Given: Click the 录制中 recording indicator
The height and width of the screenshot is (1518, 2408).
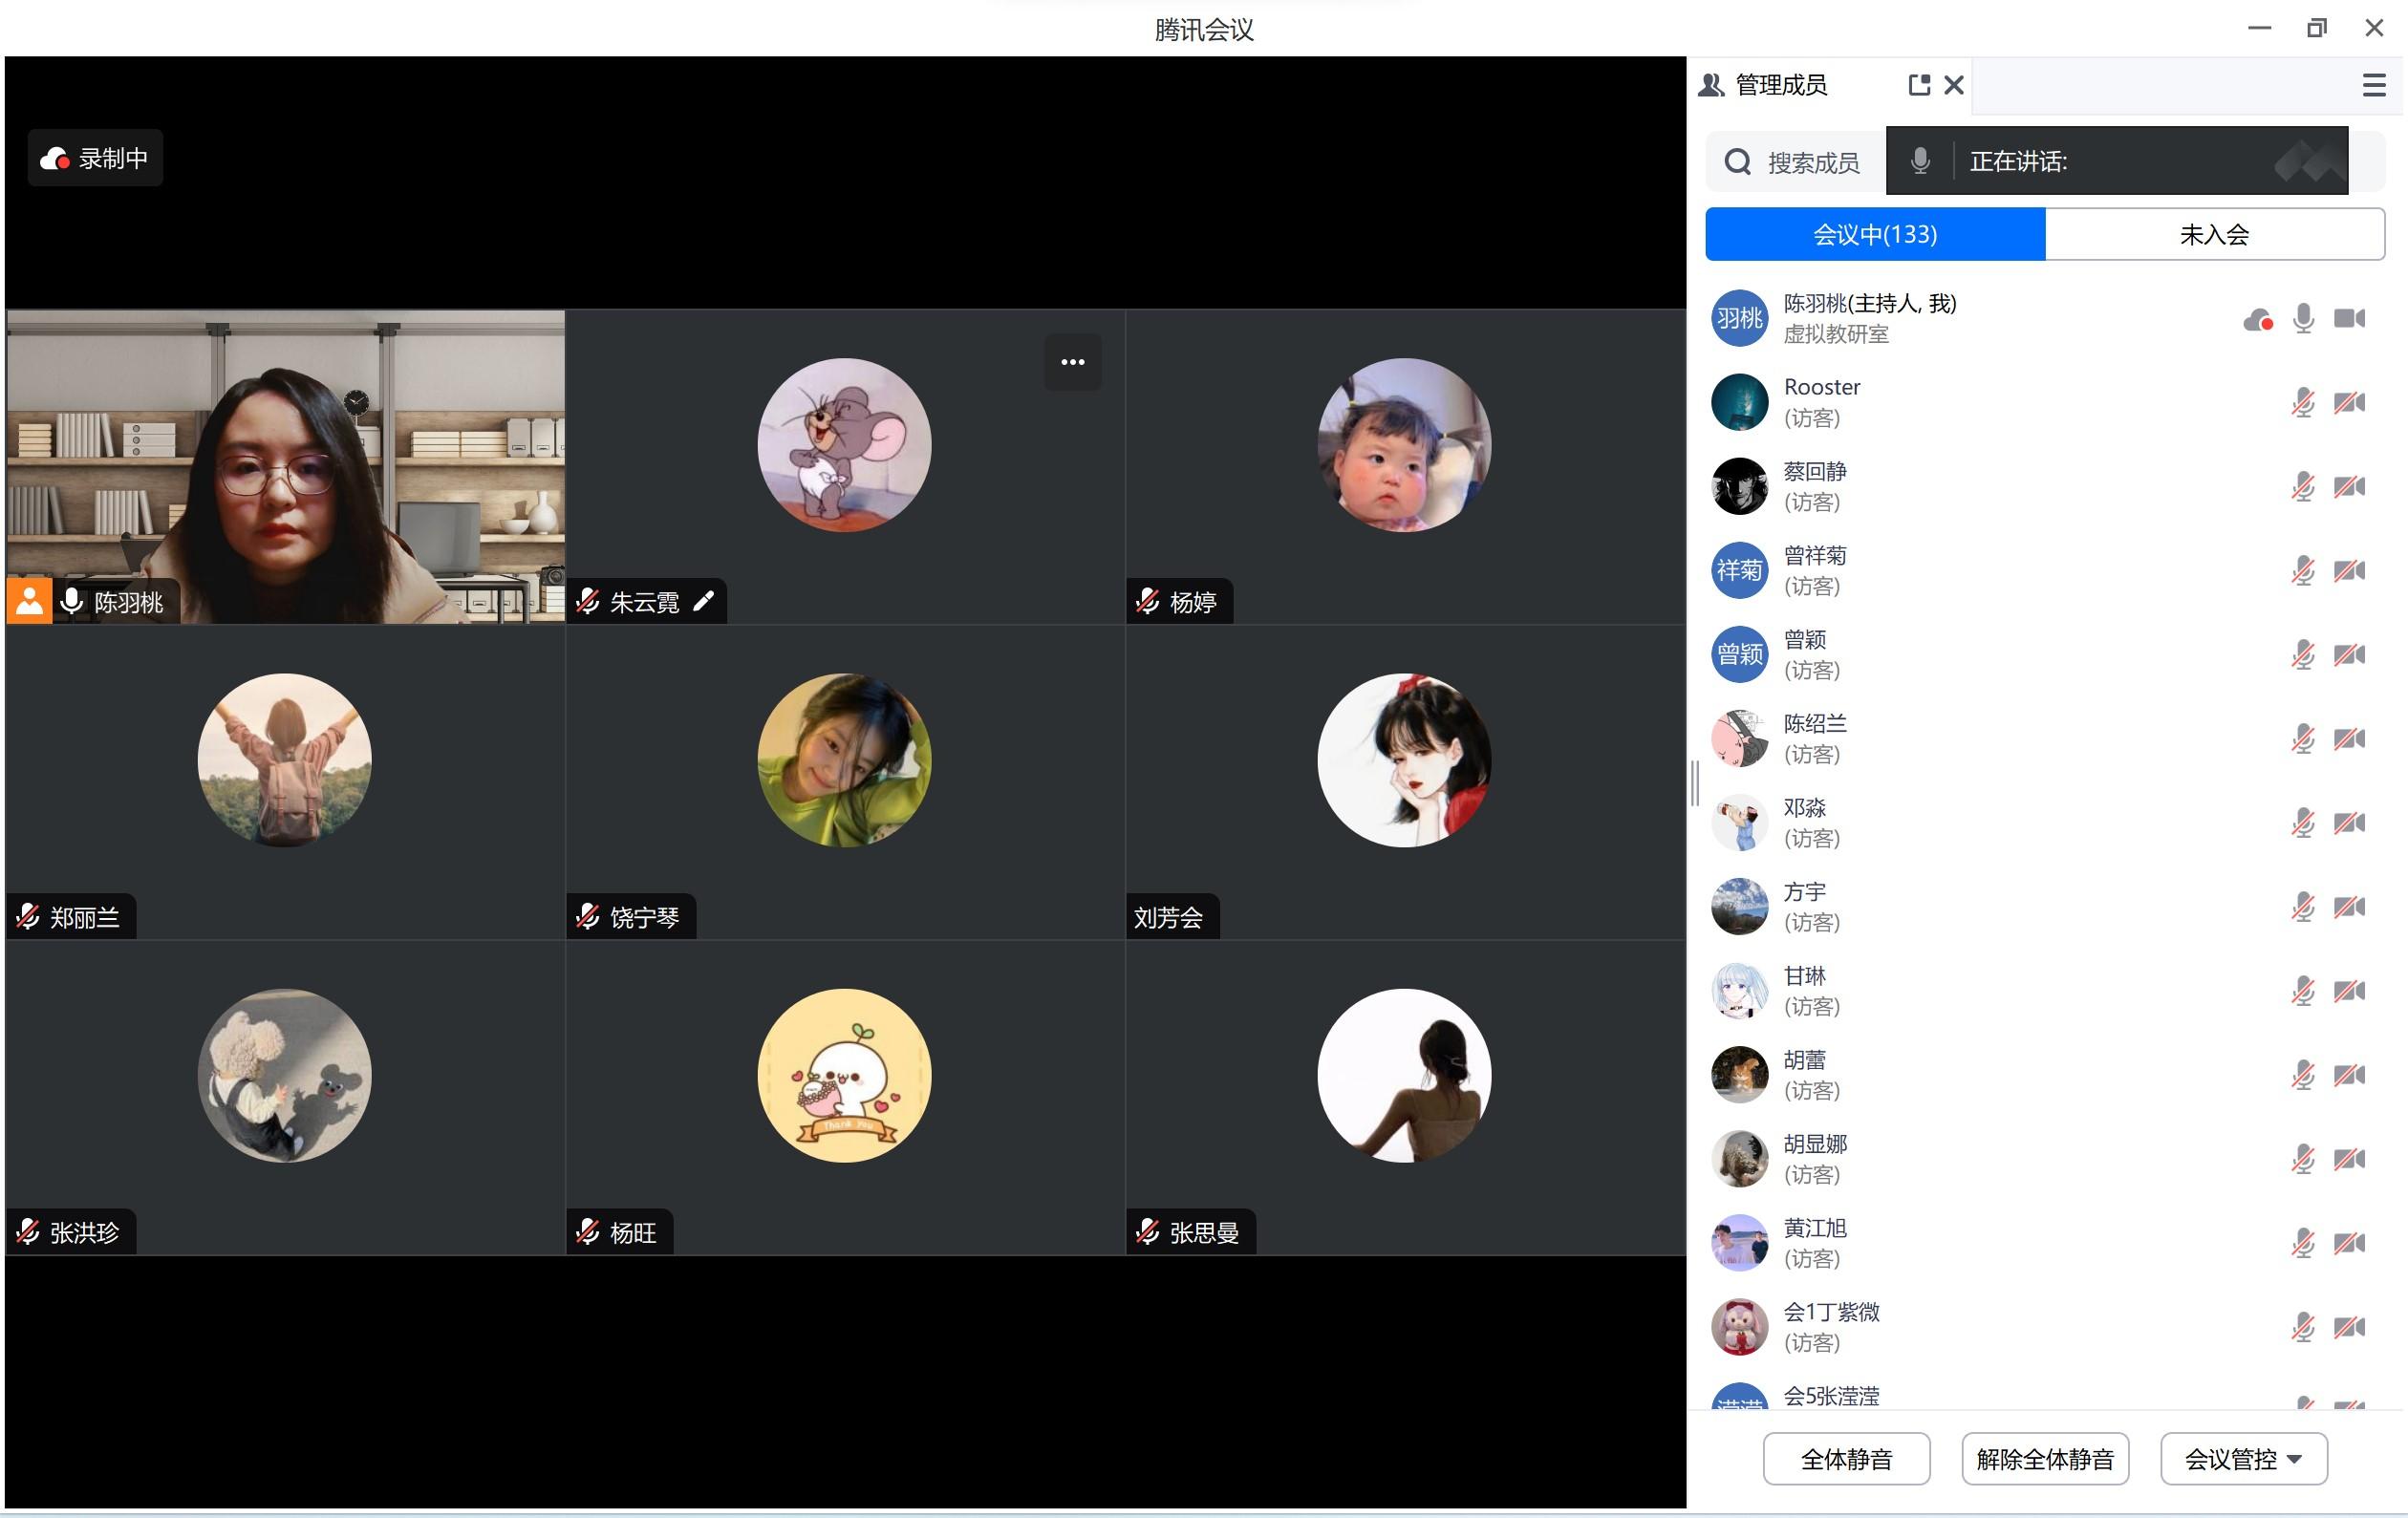Looking at the screenshot, I should (x=96, y=158).
